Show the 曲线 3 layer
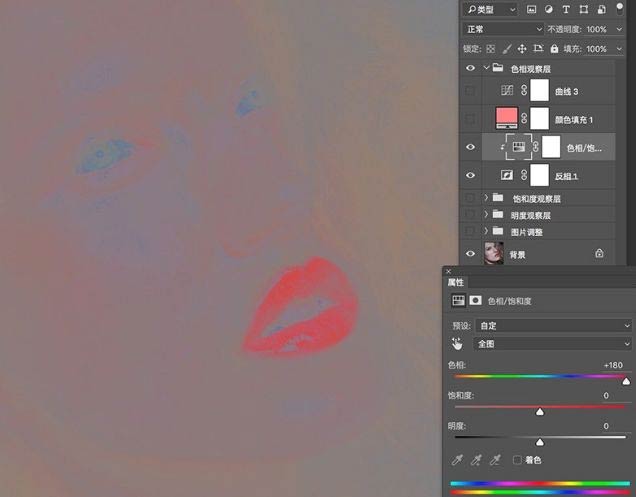This screenshot has width=636, height=497. coord(470,91)
